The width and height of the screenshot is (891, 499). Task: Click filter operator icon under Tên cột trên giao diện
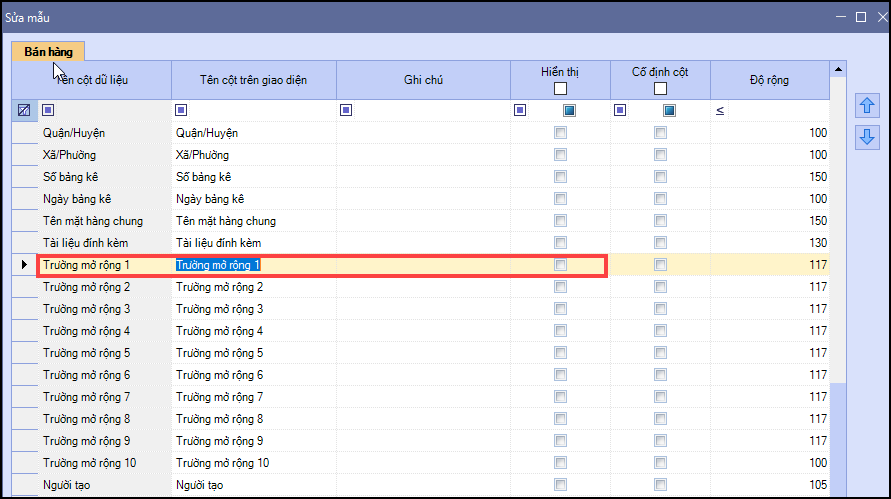tap(181, 110)
